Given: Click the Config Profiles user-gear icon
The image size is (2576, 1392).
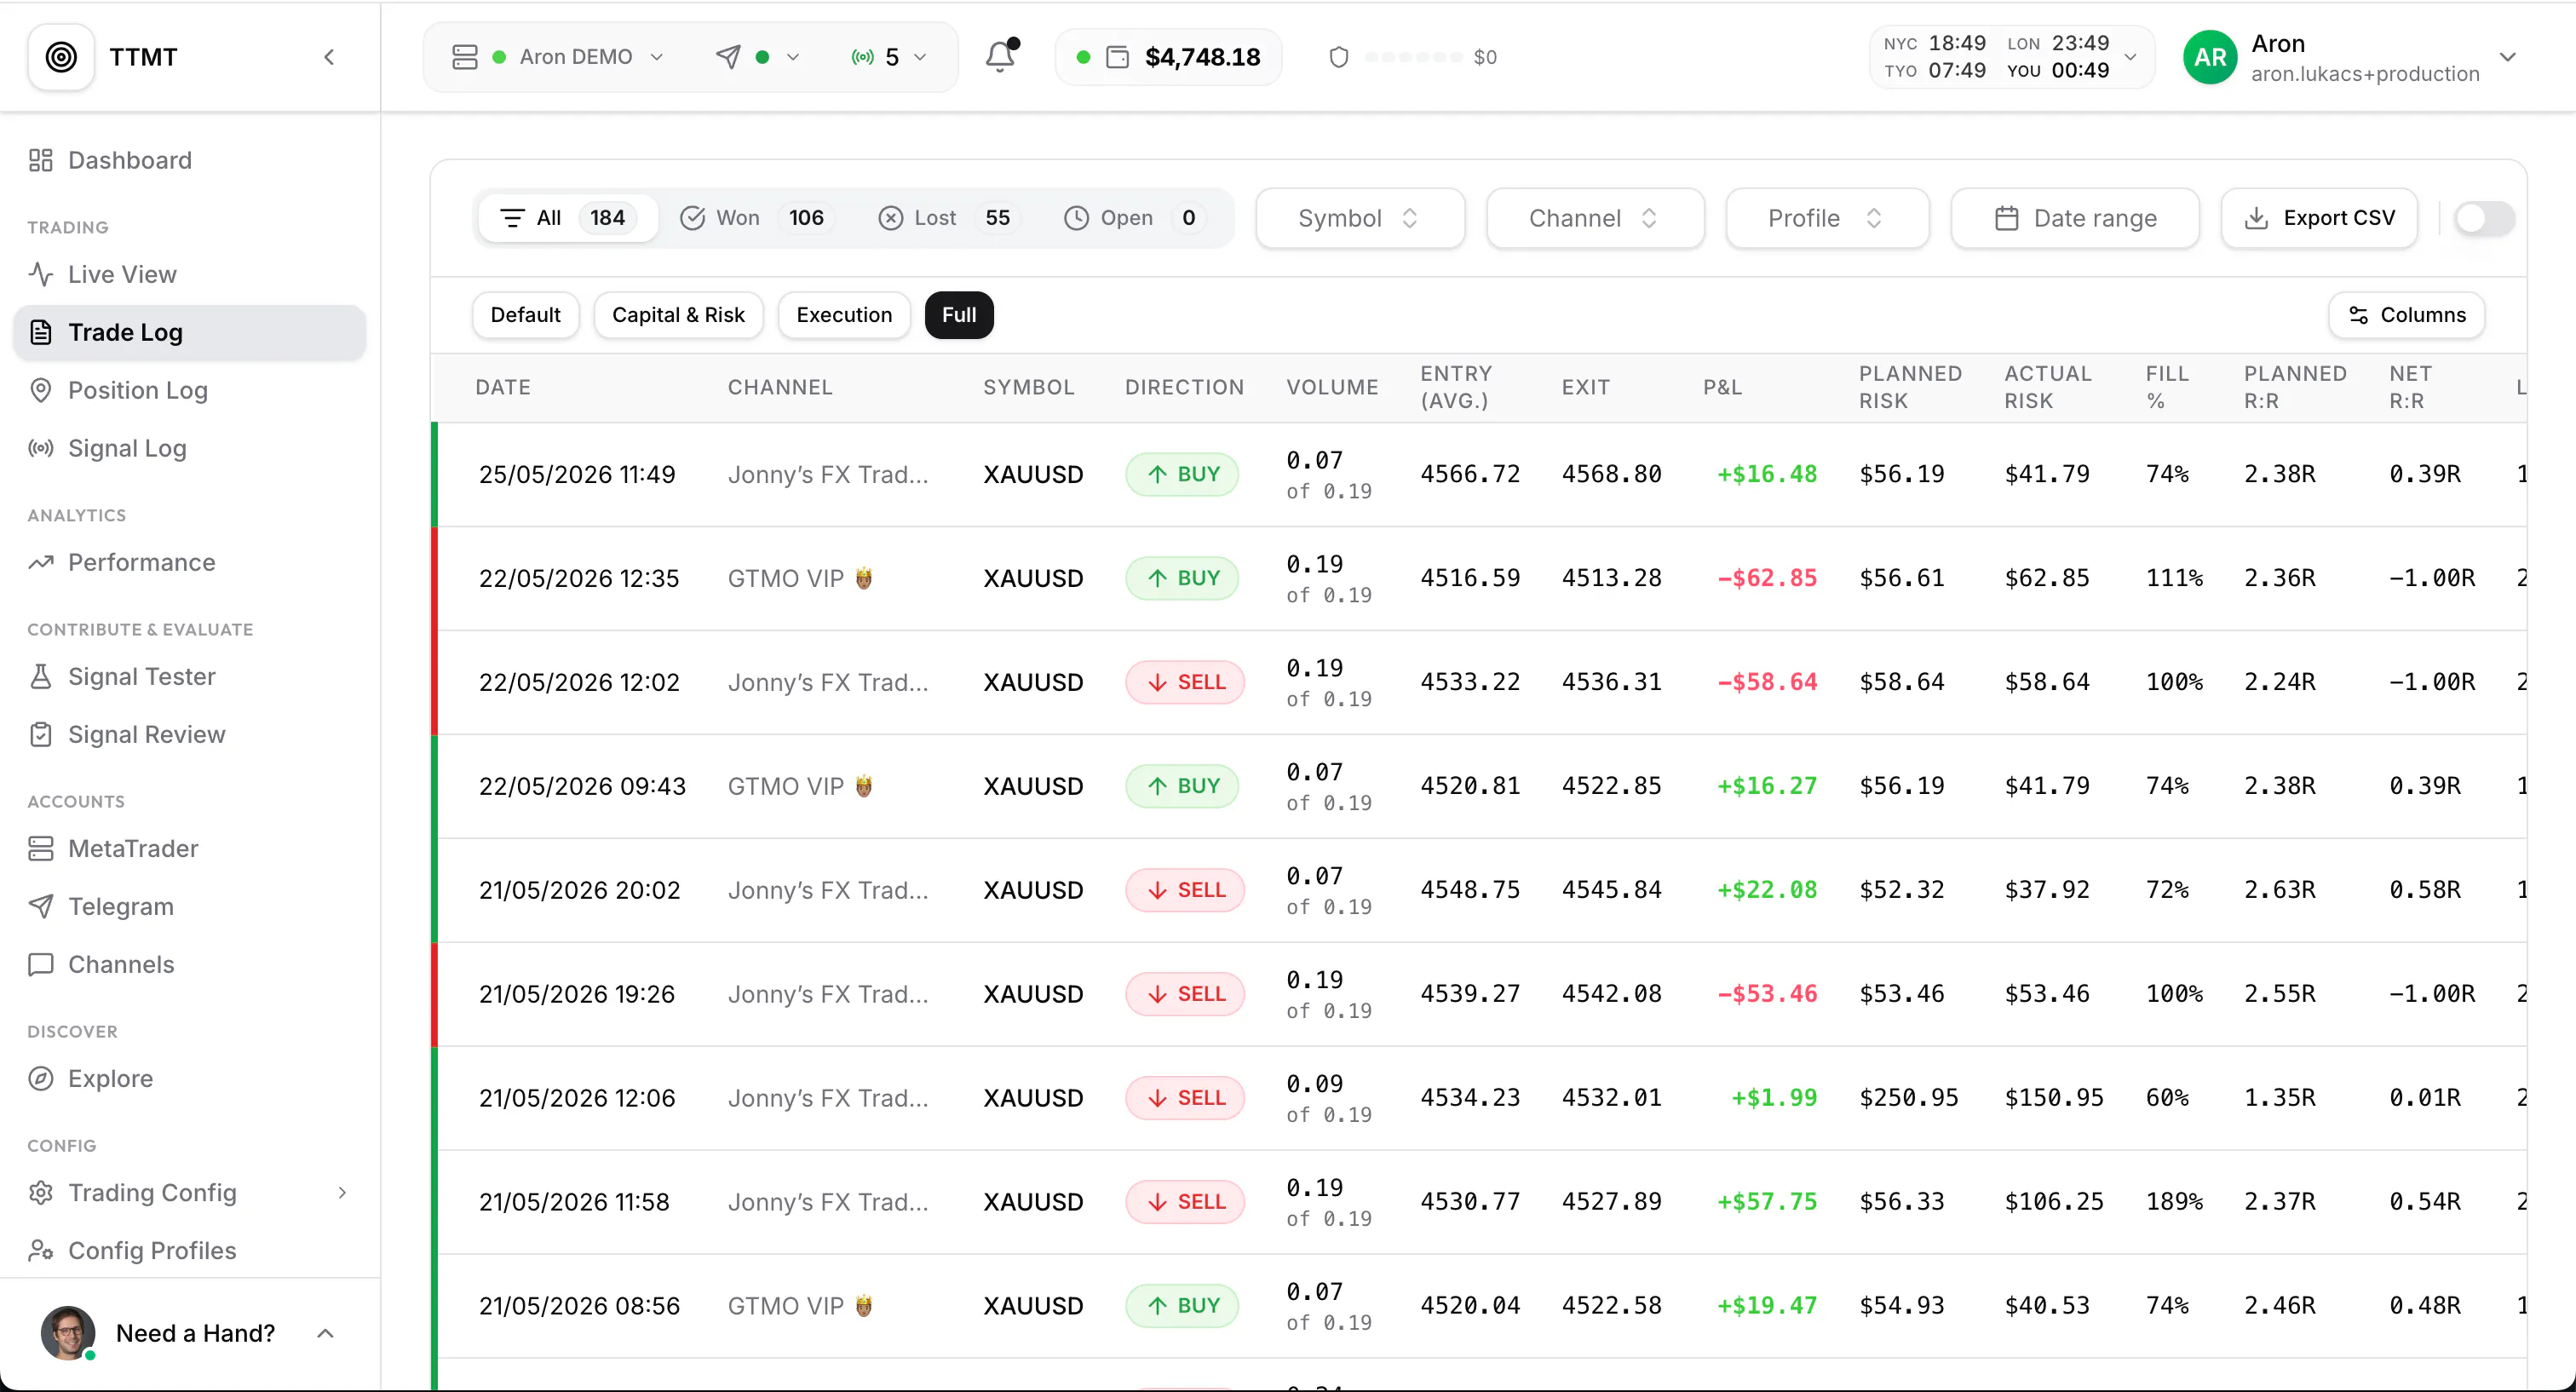Looking at the screenshot, I should pos(41,1250).
